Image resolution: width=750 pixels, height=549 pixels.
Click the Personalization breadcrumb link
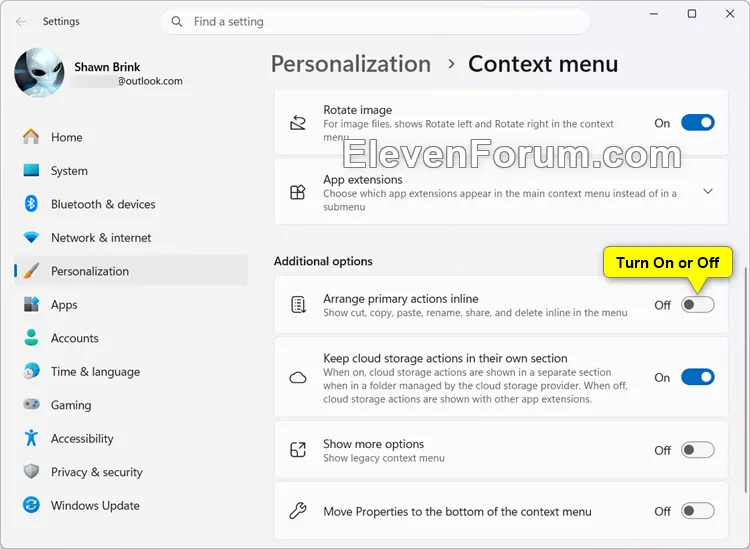coord(351,64)
